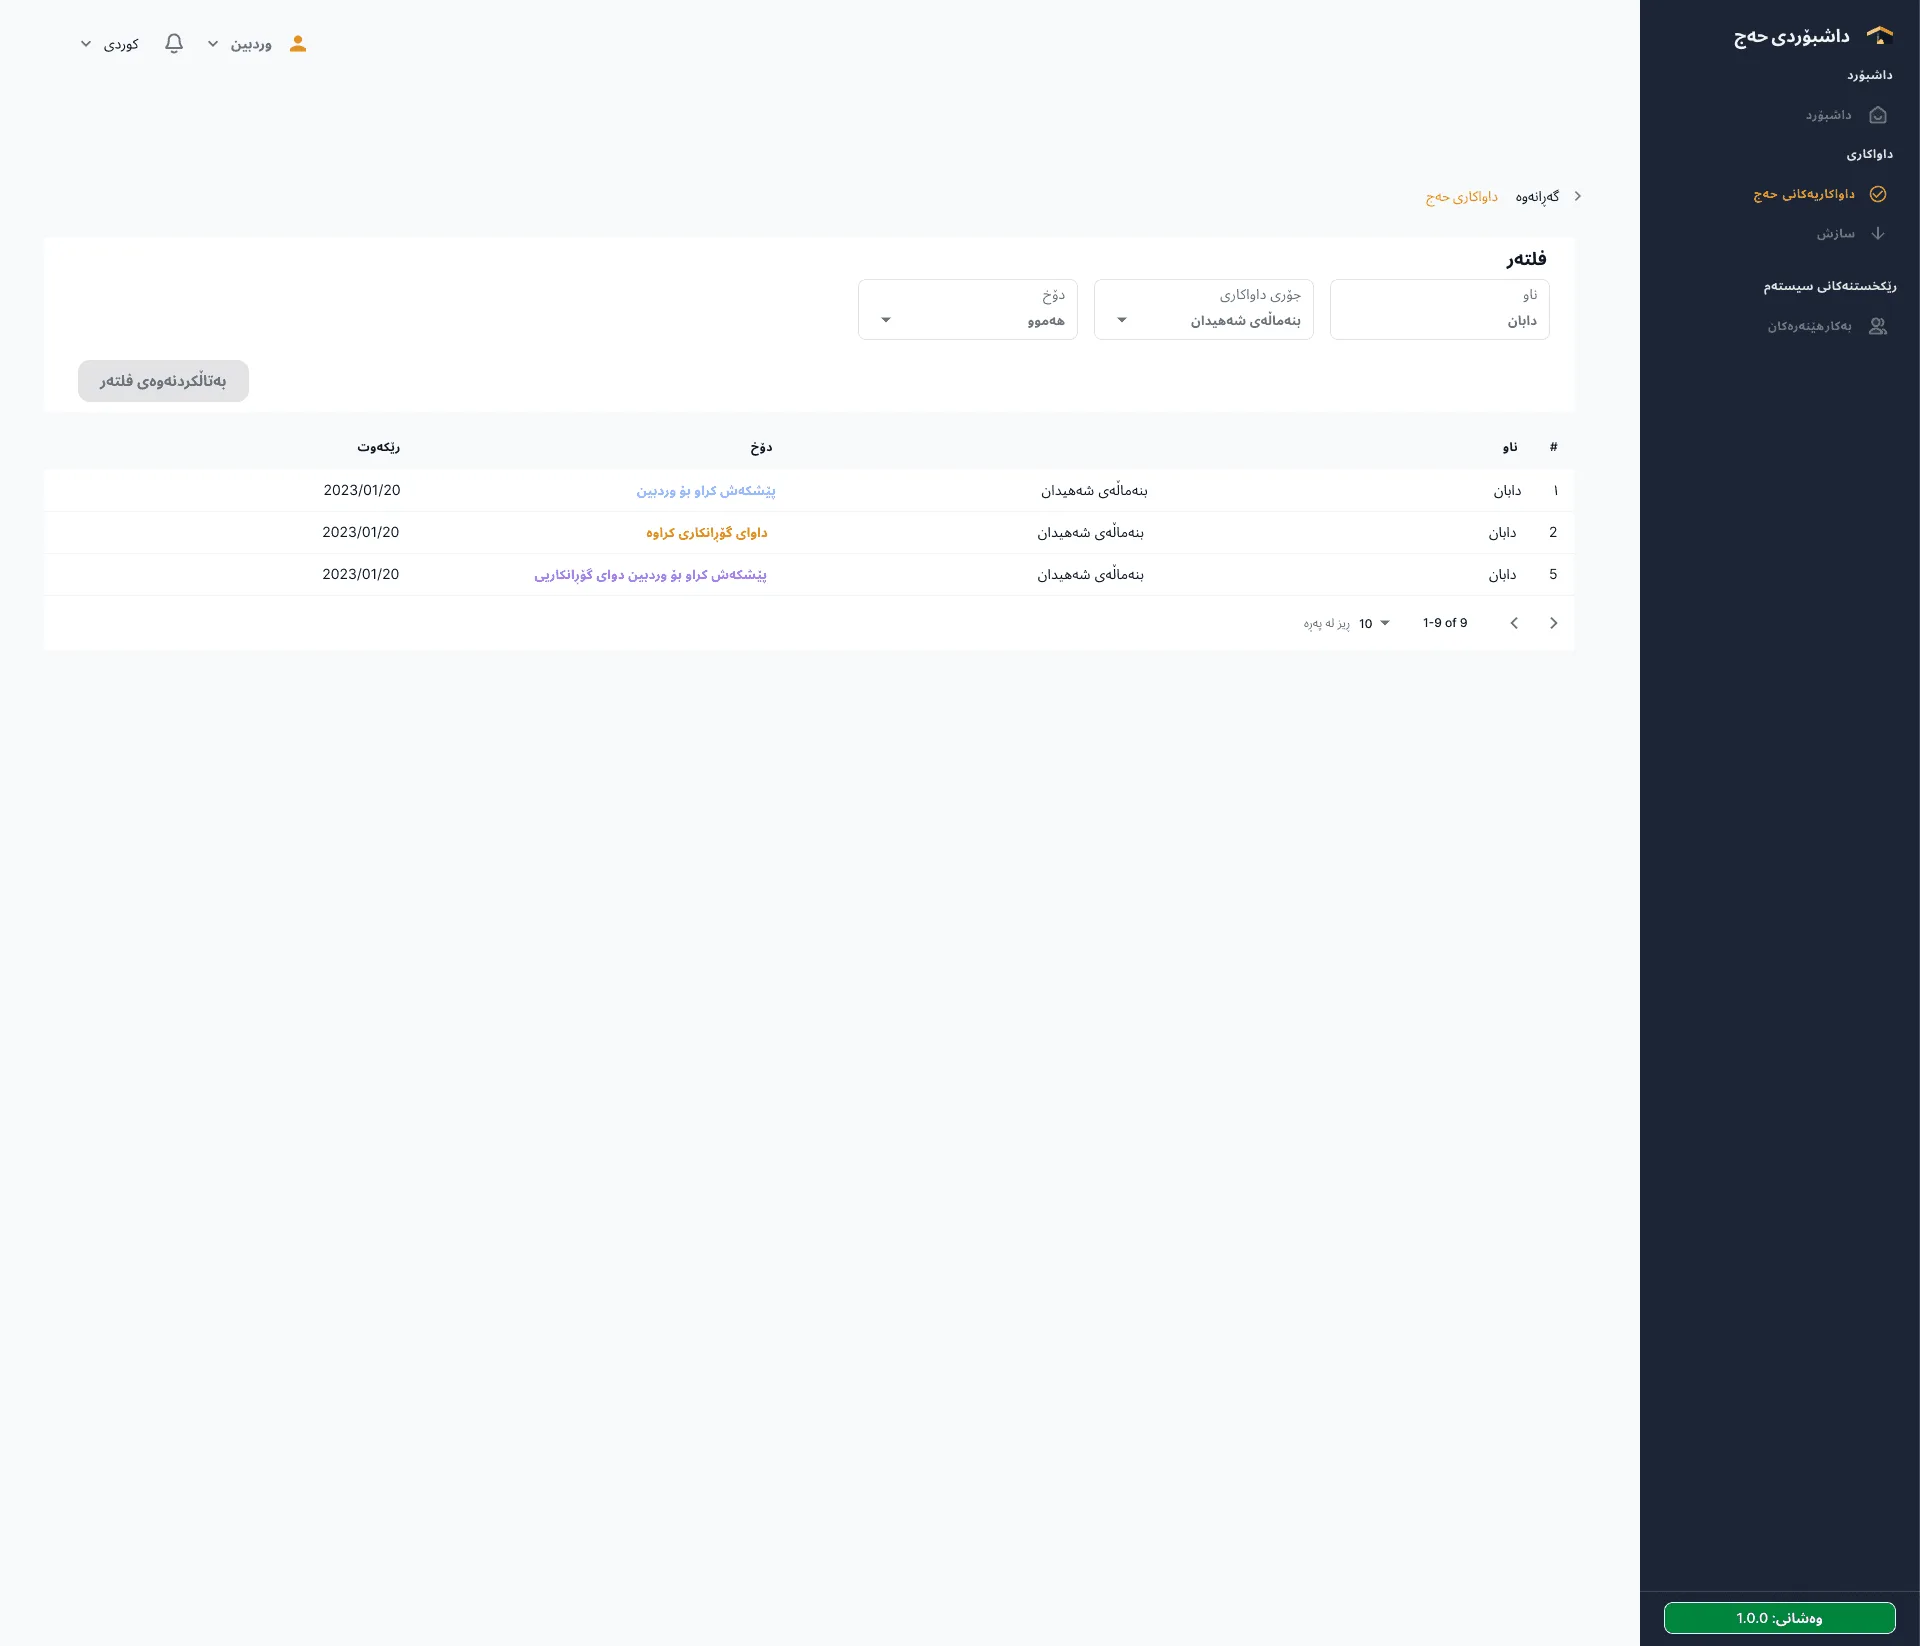This screenshot has height=1646, width=1920.
Task: Open the rows per page dropdown showing 10
Action: click(x=1375, y=623)
